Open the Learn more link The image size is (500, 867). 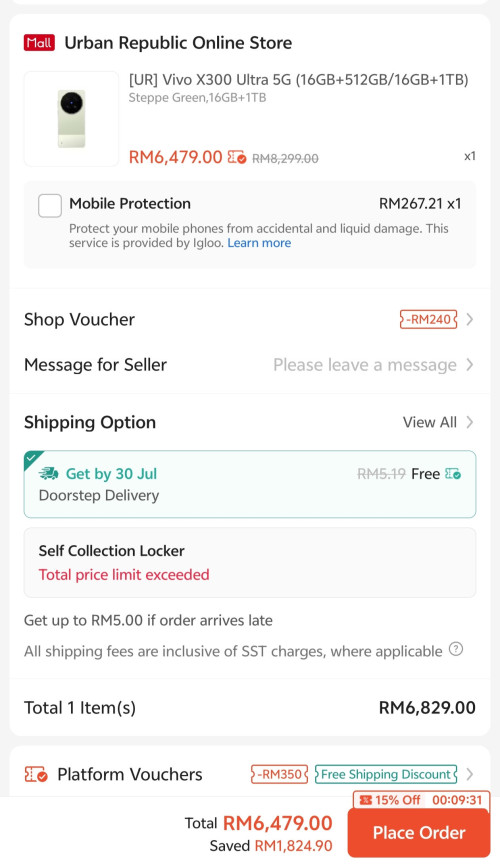[x=259, y=243]
